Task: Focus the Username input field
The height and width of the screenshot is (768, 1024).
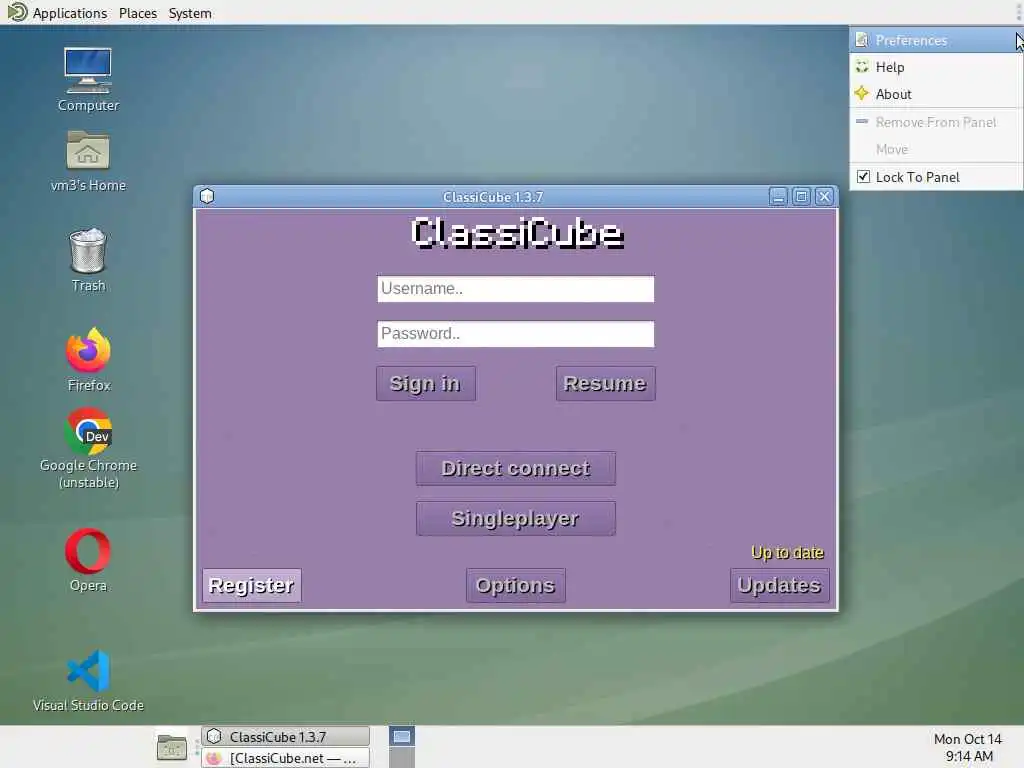Action: coord(516,289)
